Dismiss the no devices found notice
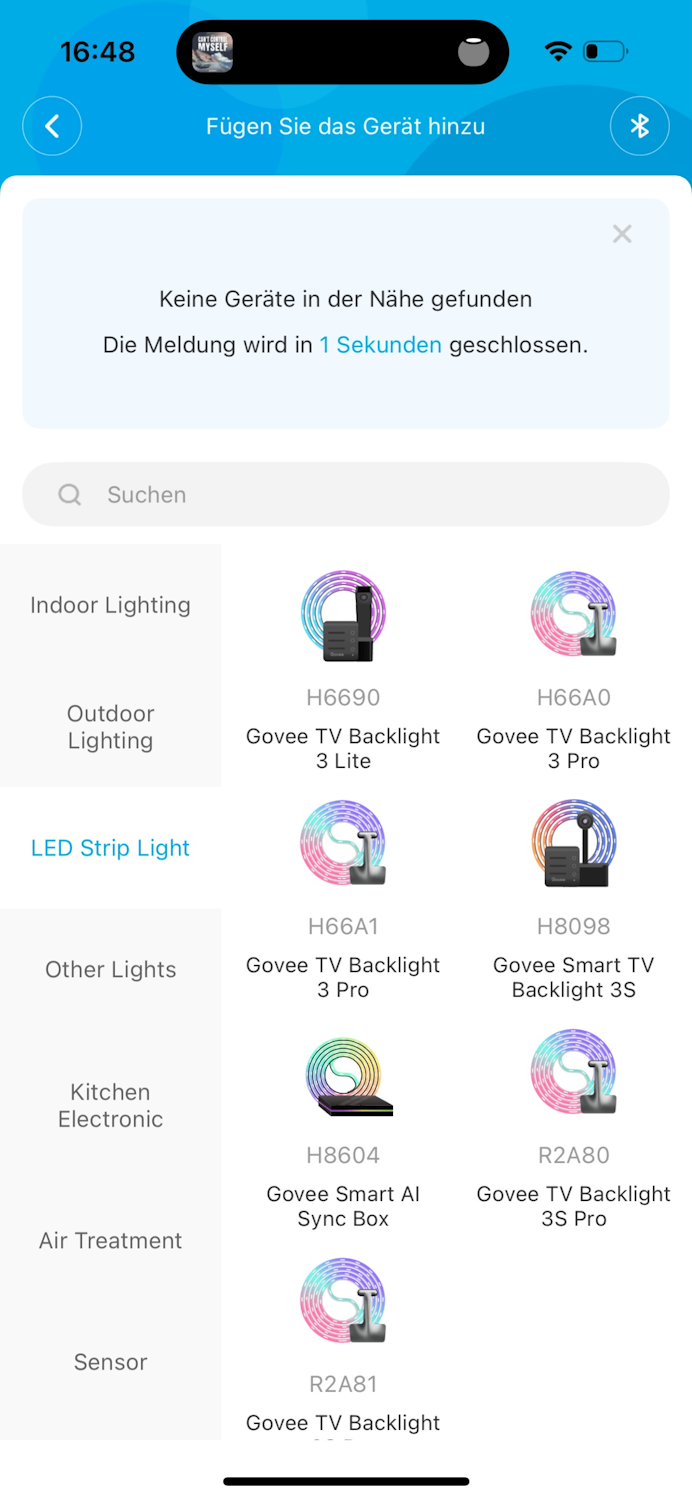This screenshot has width=692, height=1500. [x=622, y=234]
